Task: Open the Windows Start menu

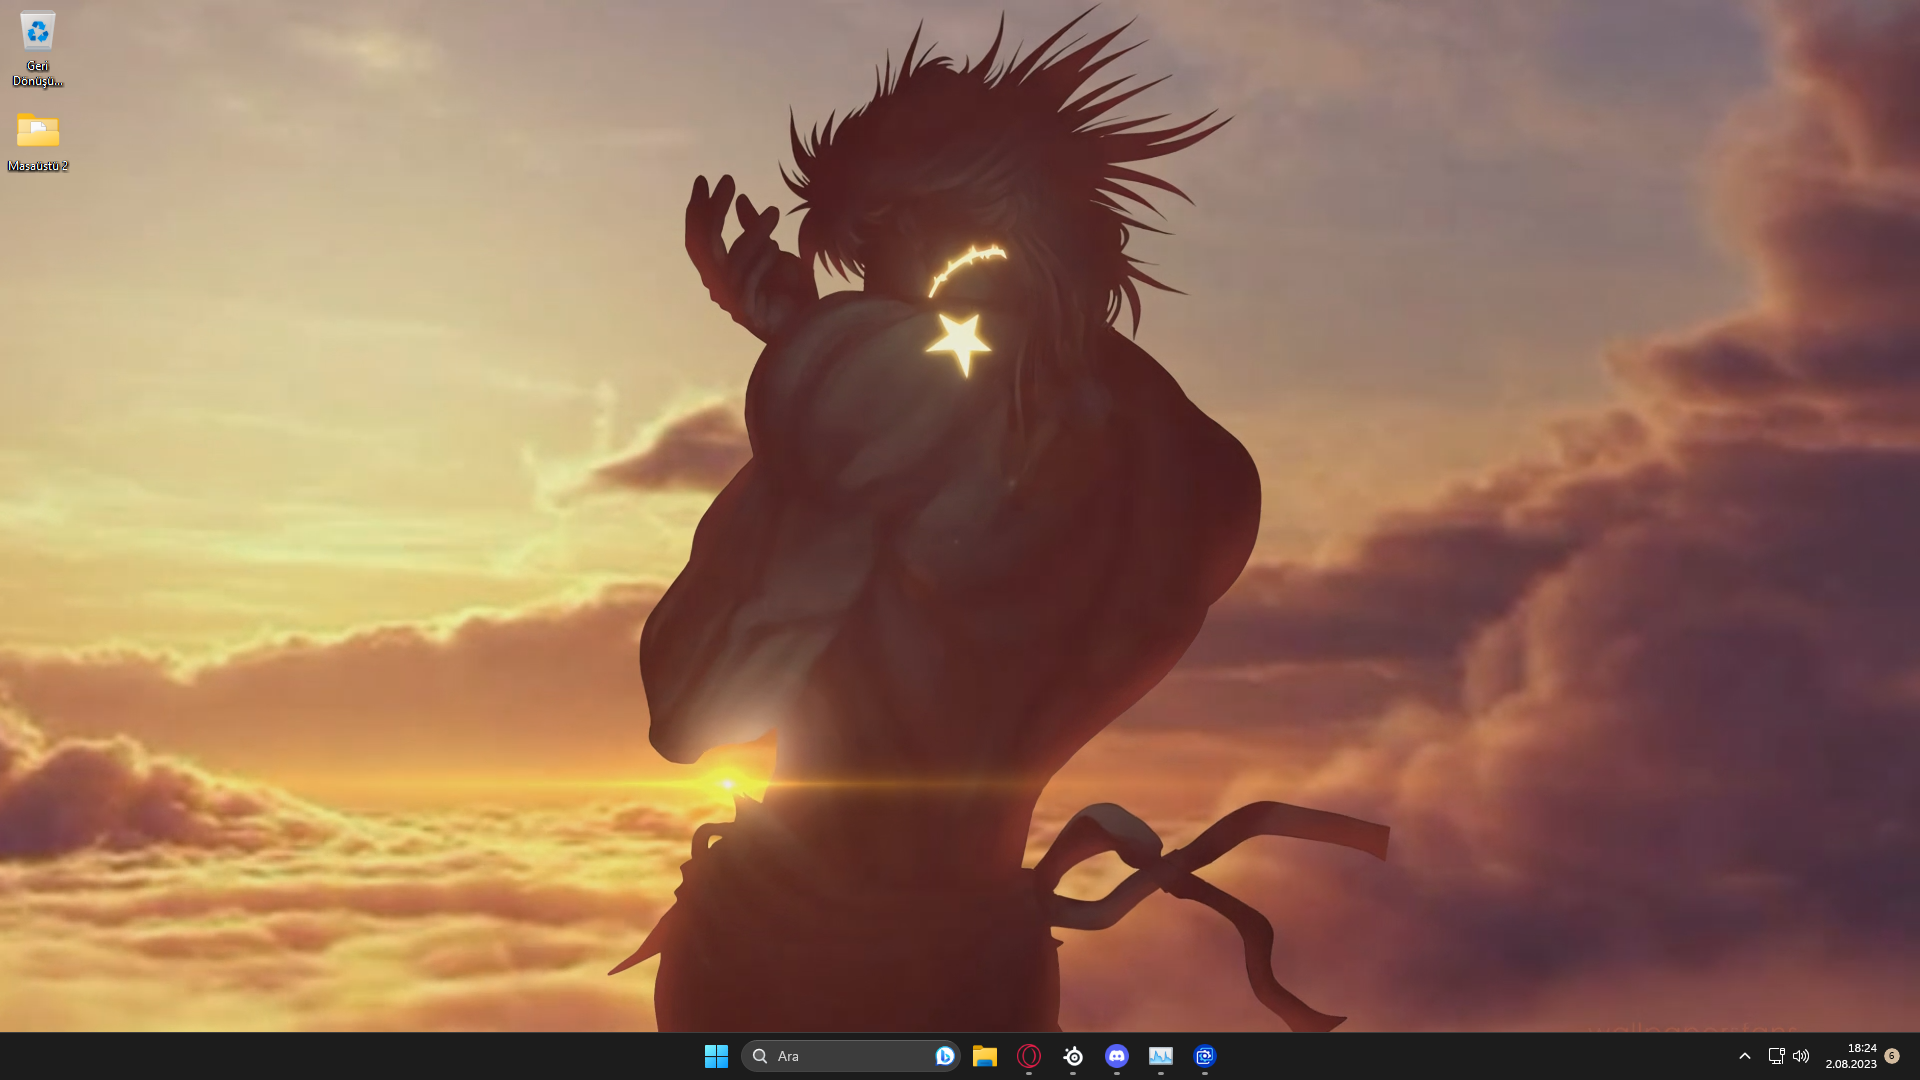Action: (x=716, y=1056)
